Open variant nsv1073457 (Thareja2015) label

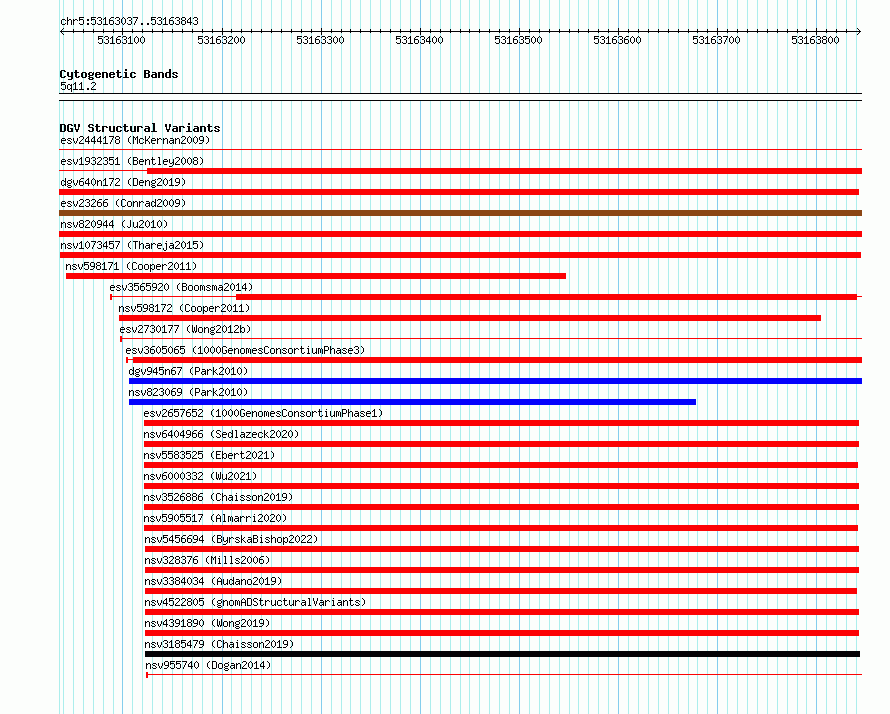click(132, 245)
